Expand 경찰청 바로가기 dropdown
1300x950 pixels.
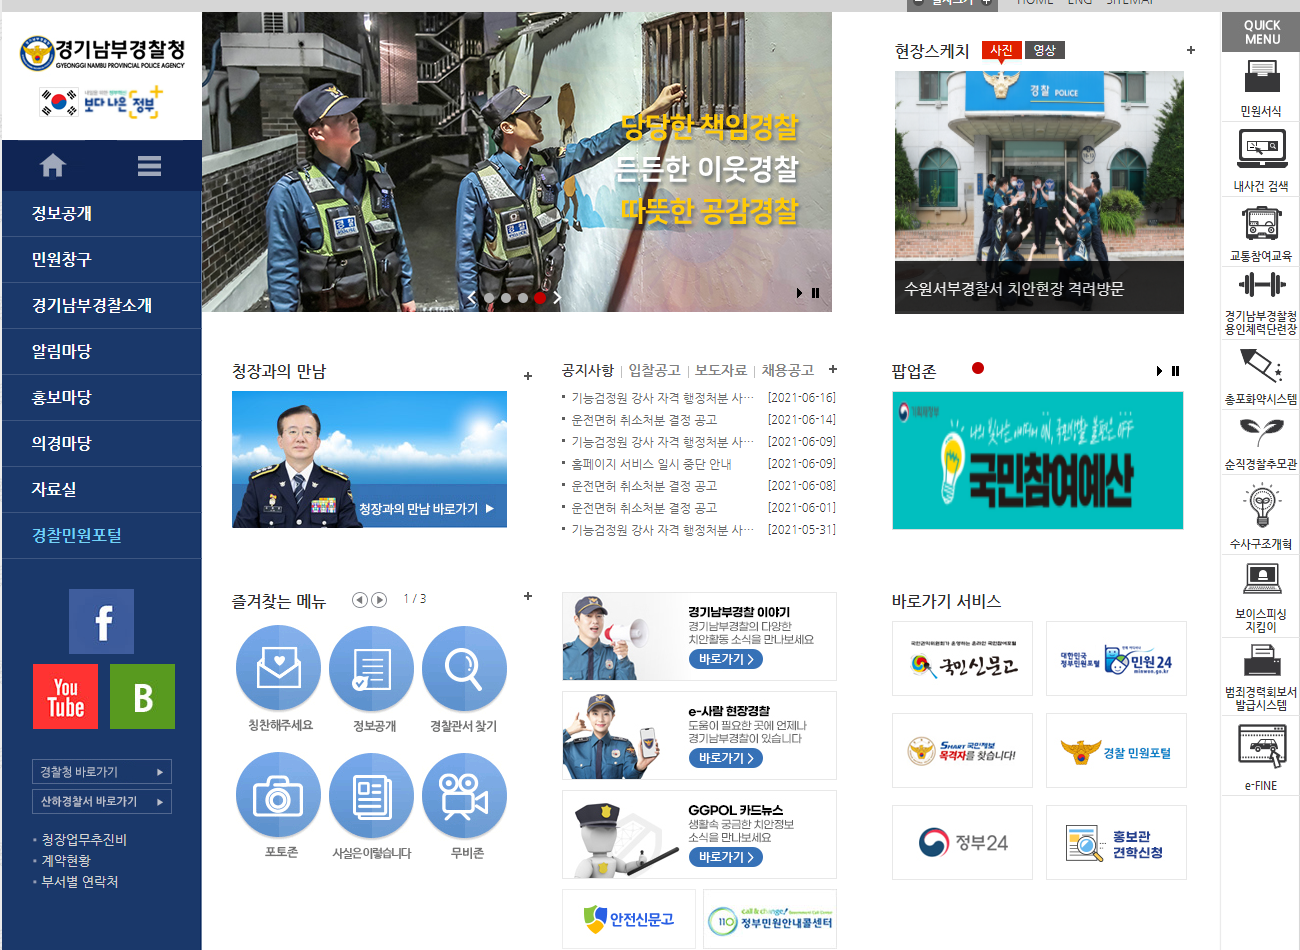[101, 771]
